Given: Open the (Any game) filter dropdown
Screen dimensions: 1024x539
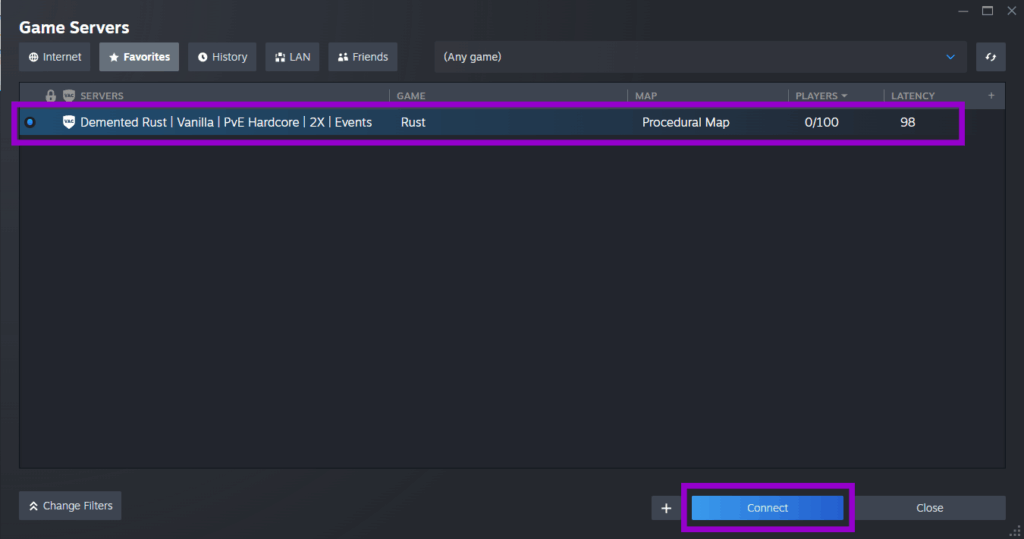Looking at the screenshot, I should click(x=701, y=57).
